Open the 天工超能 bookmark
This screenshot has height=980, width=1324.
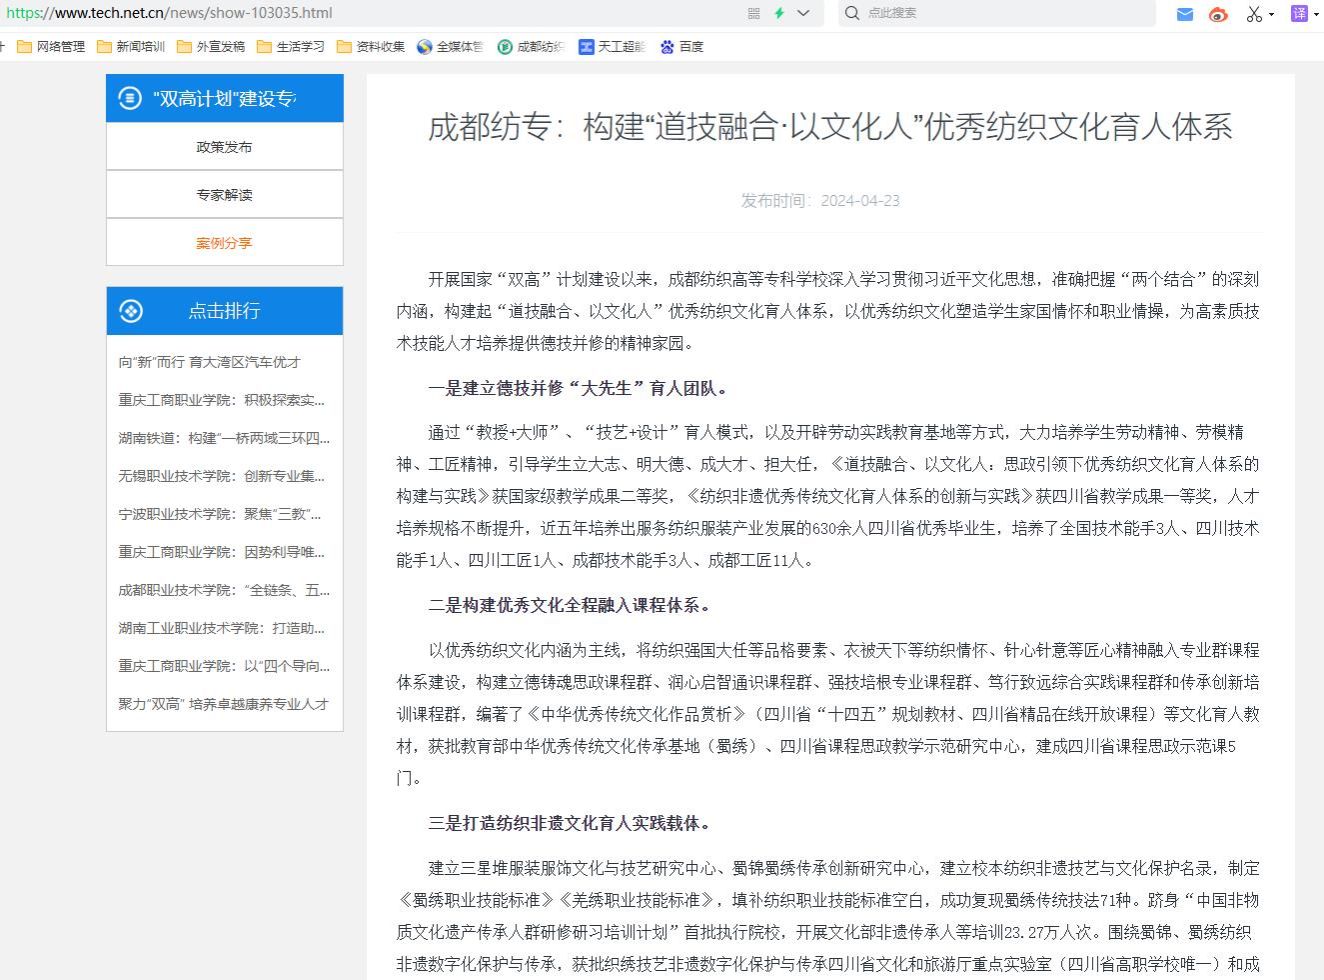coord(612,47)
